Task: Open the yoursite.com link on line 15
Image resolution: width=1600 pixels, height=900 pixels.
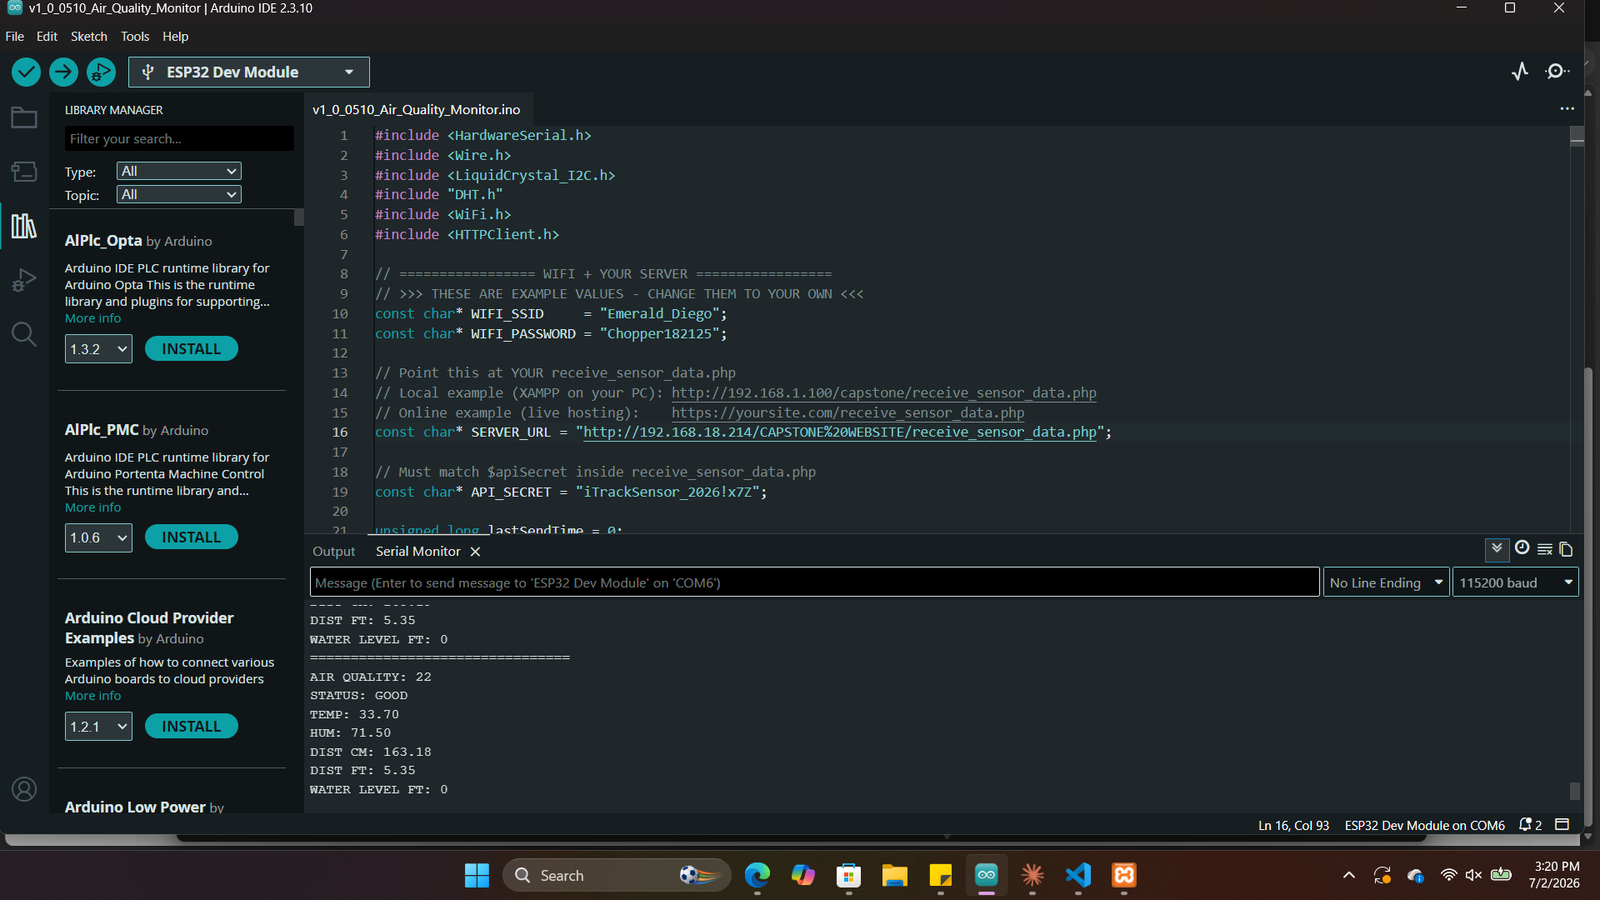Action: coord(848,413)
